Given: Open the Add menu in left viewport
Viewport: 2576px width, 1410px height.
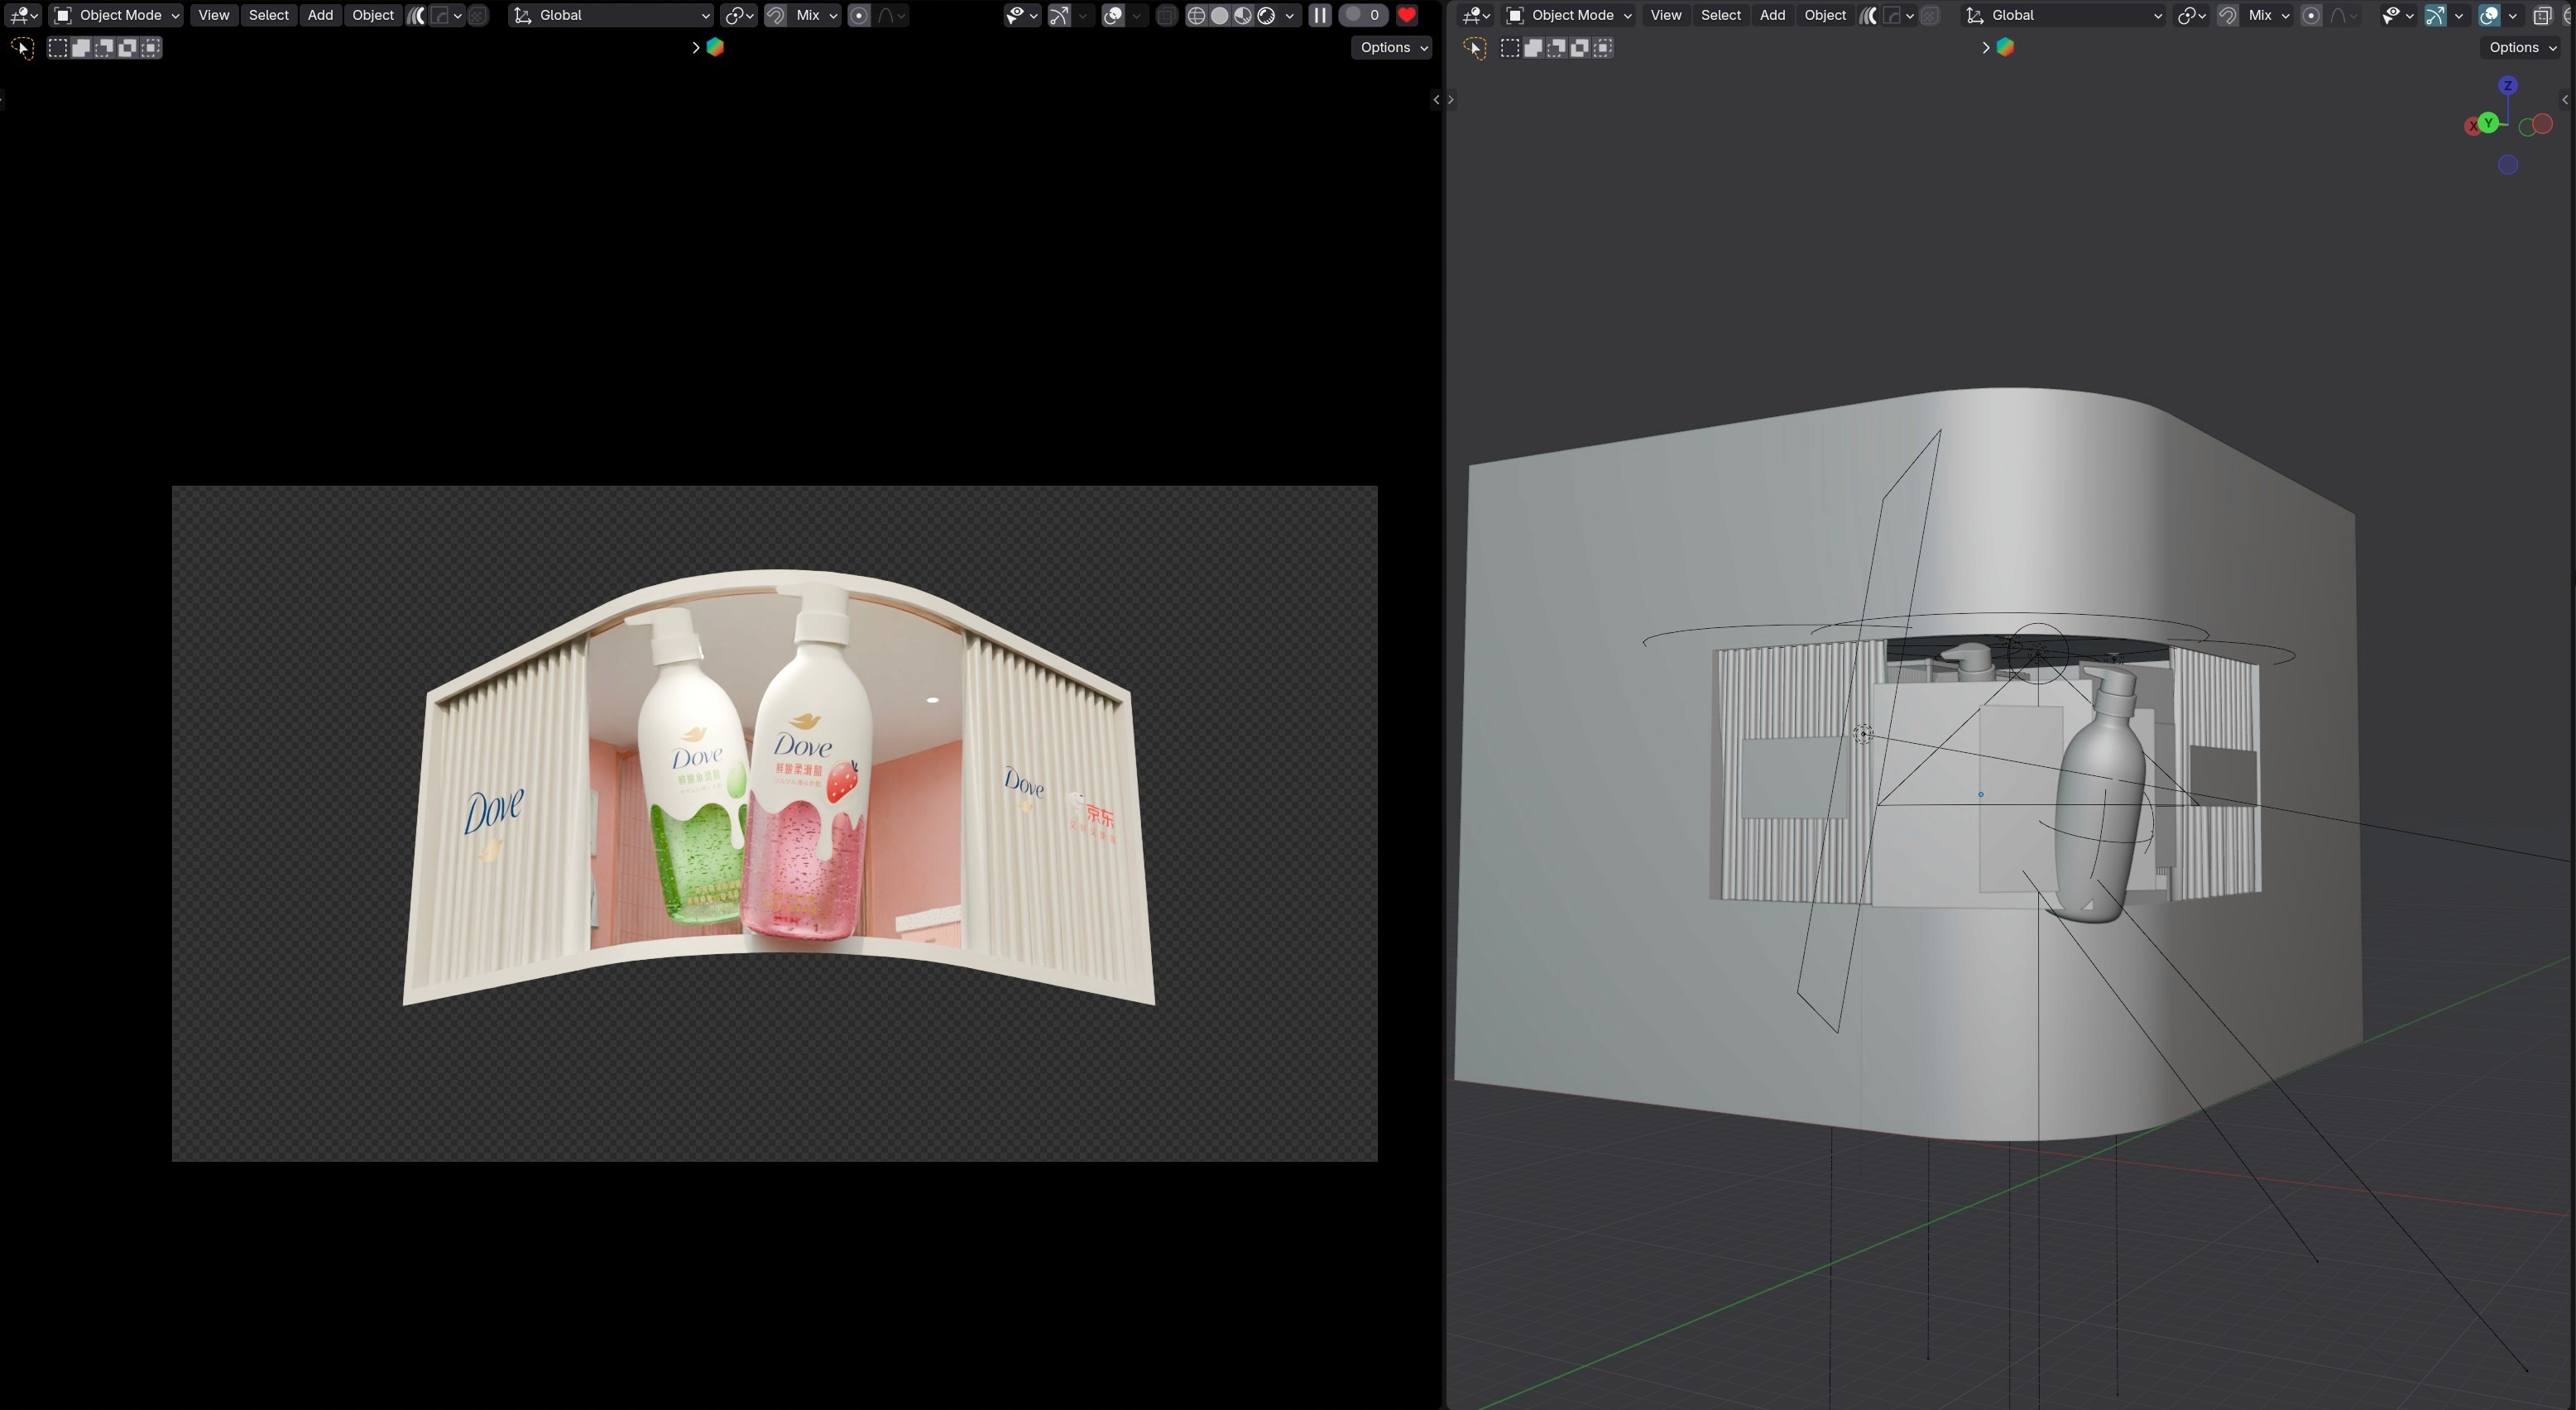Looking at the screenshot, I should pyautogui.click(x=320, y=15).
